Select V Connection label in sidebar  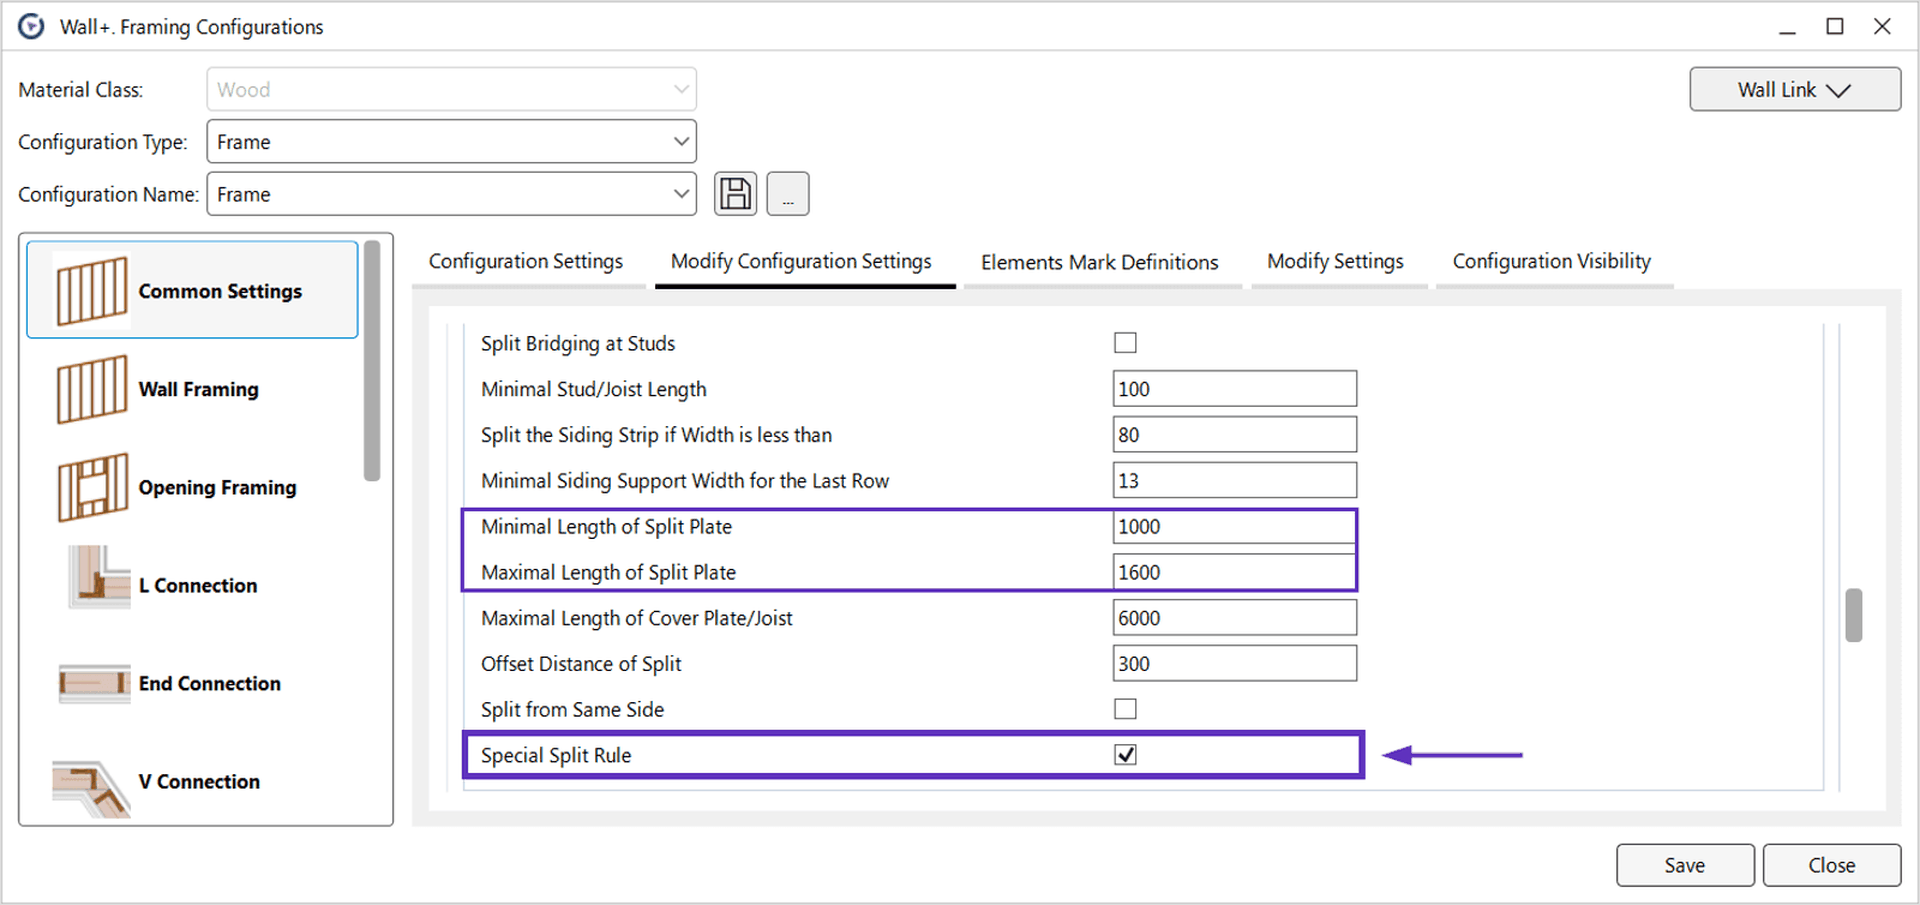click(199, 781)
